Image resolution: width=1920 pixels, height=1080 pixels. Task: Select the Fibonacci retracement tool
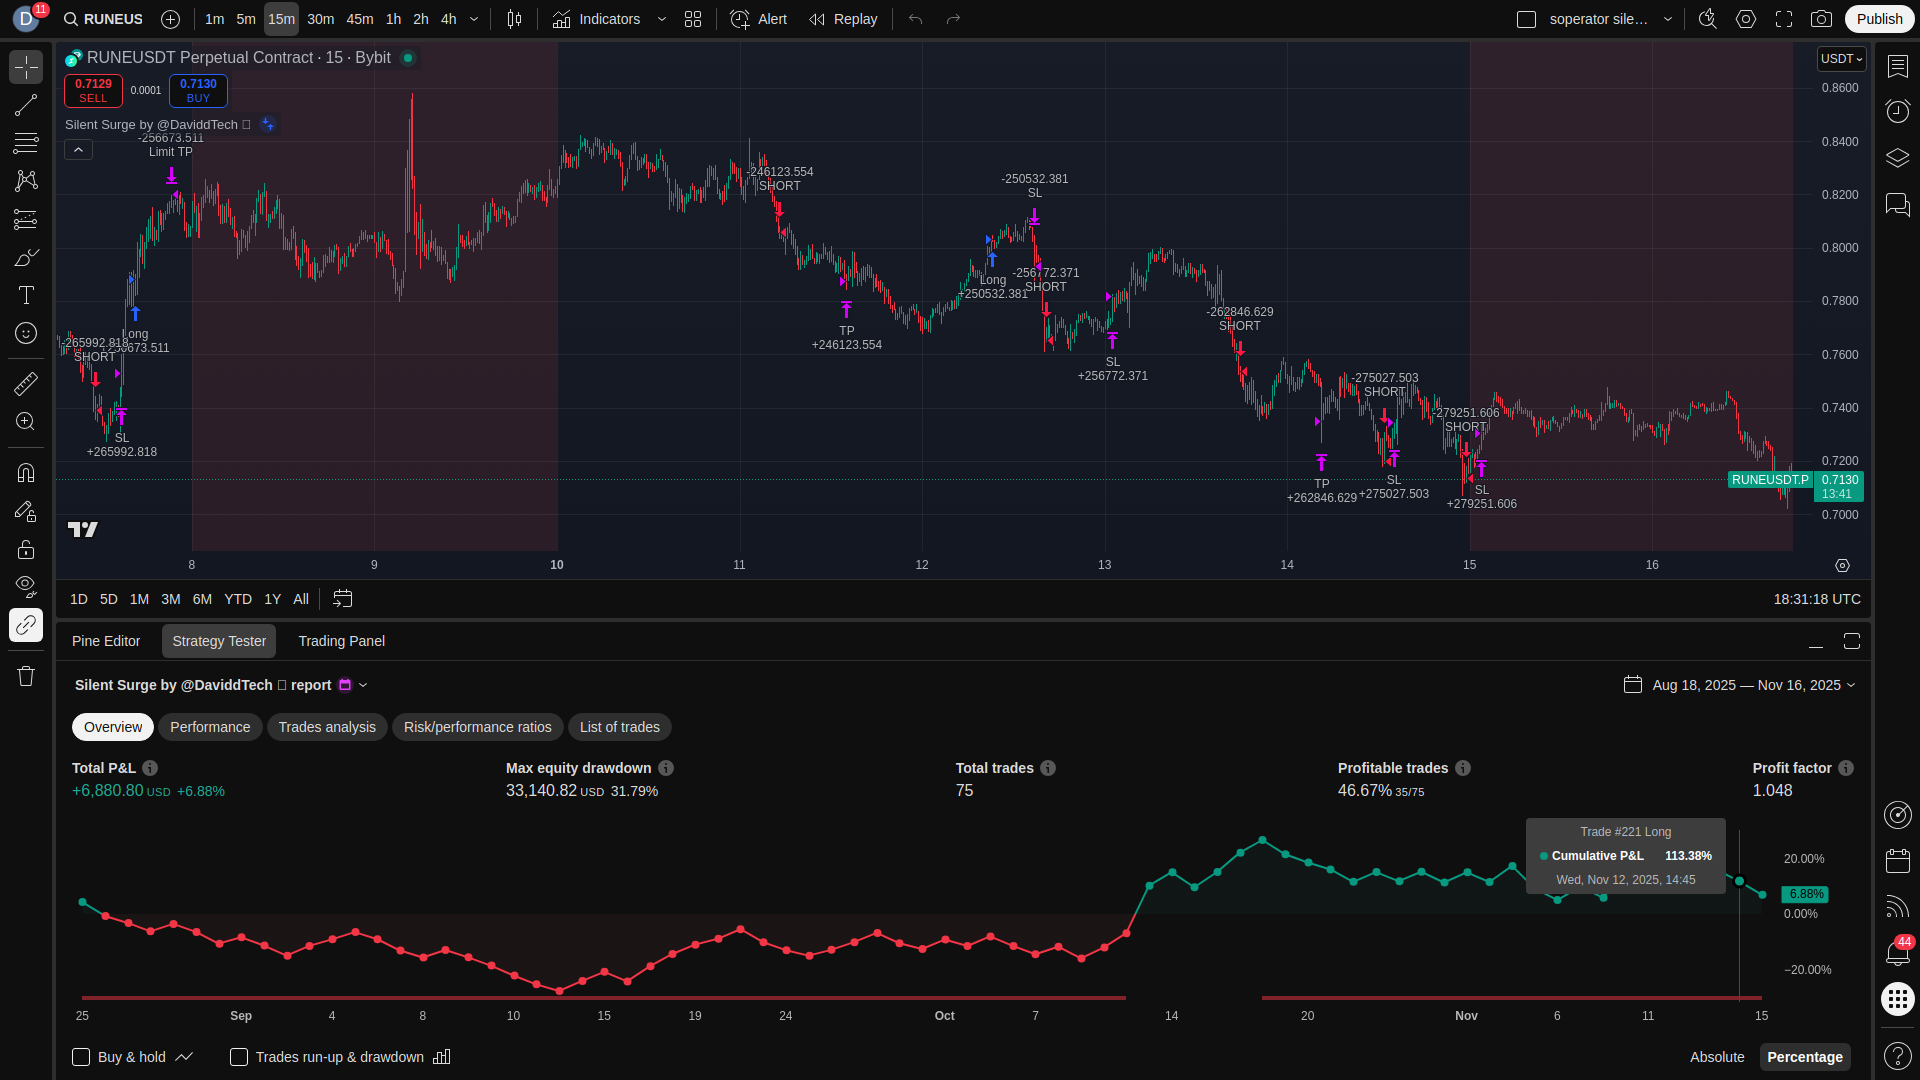[x=26, y=143]
